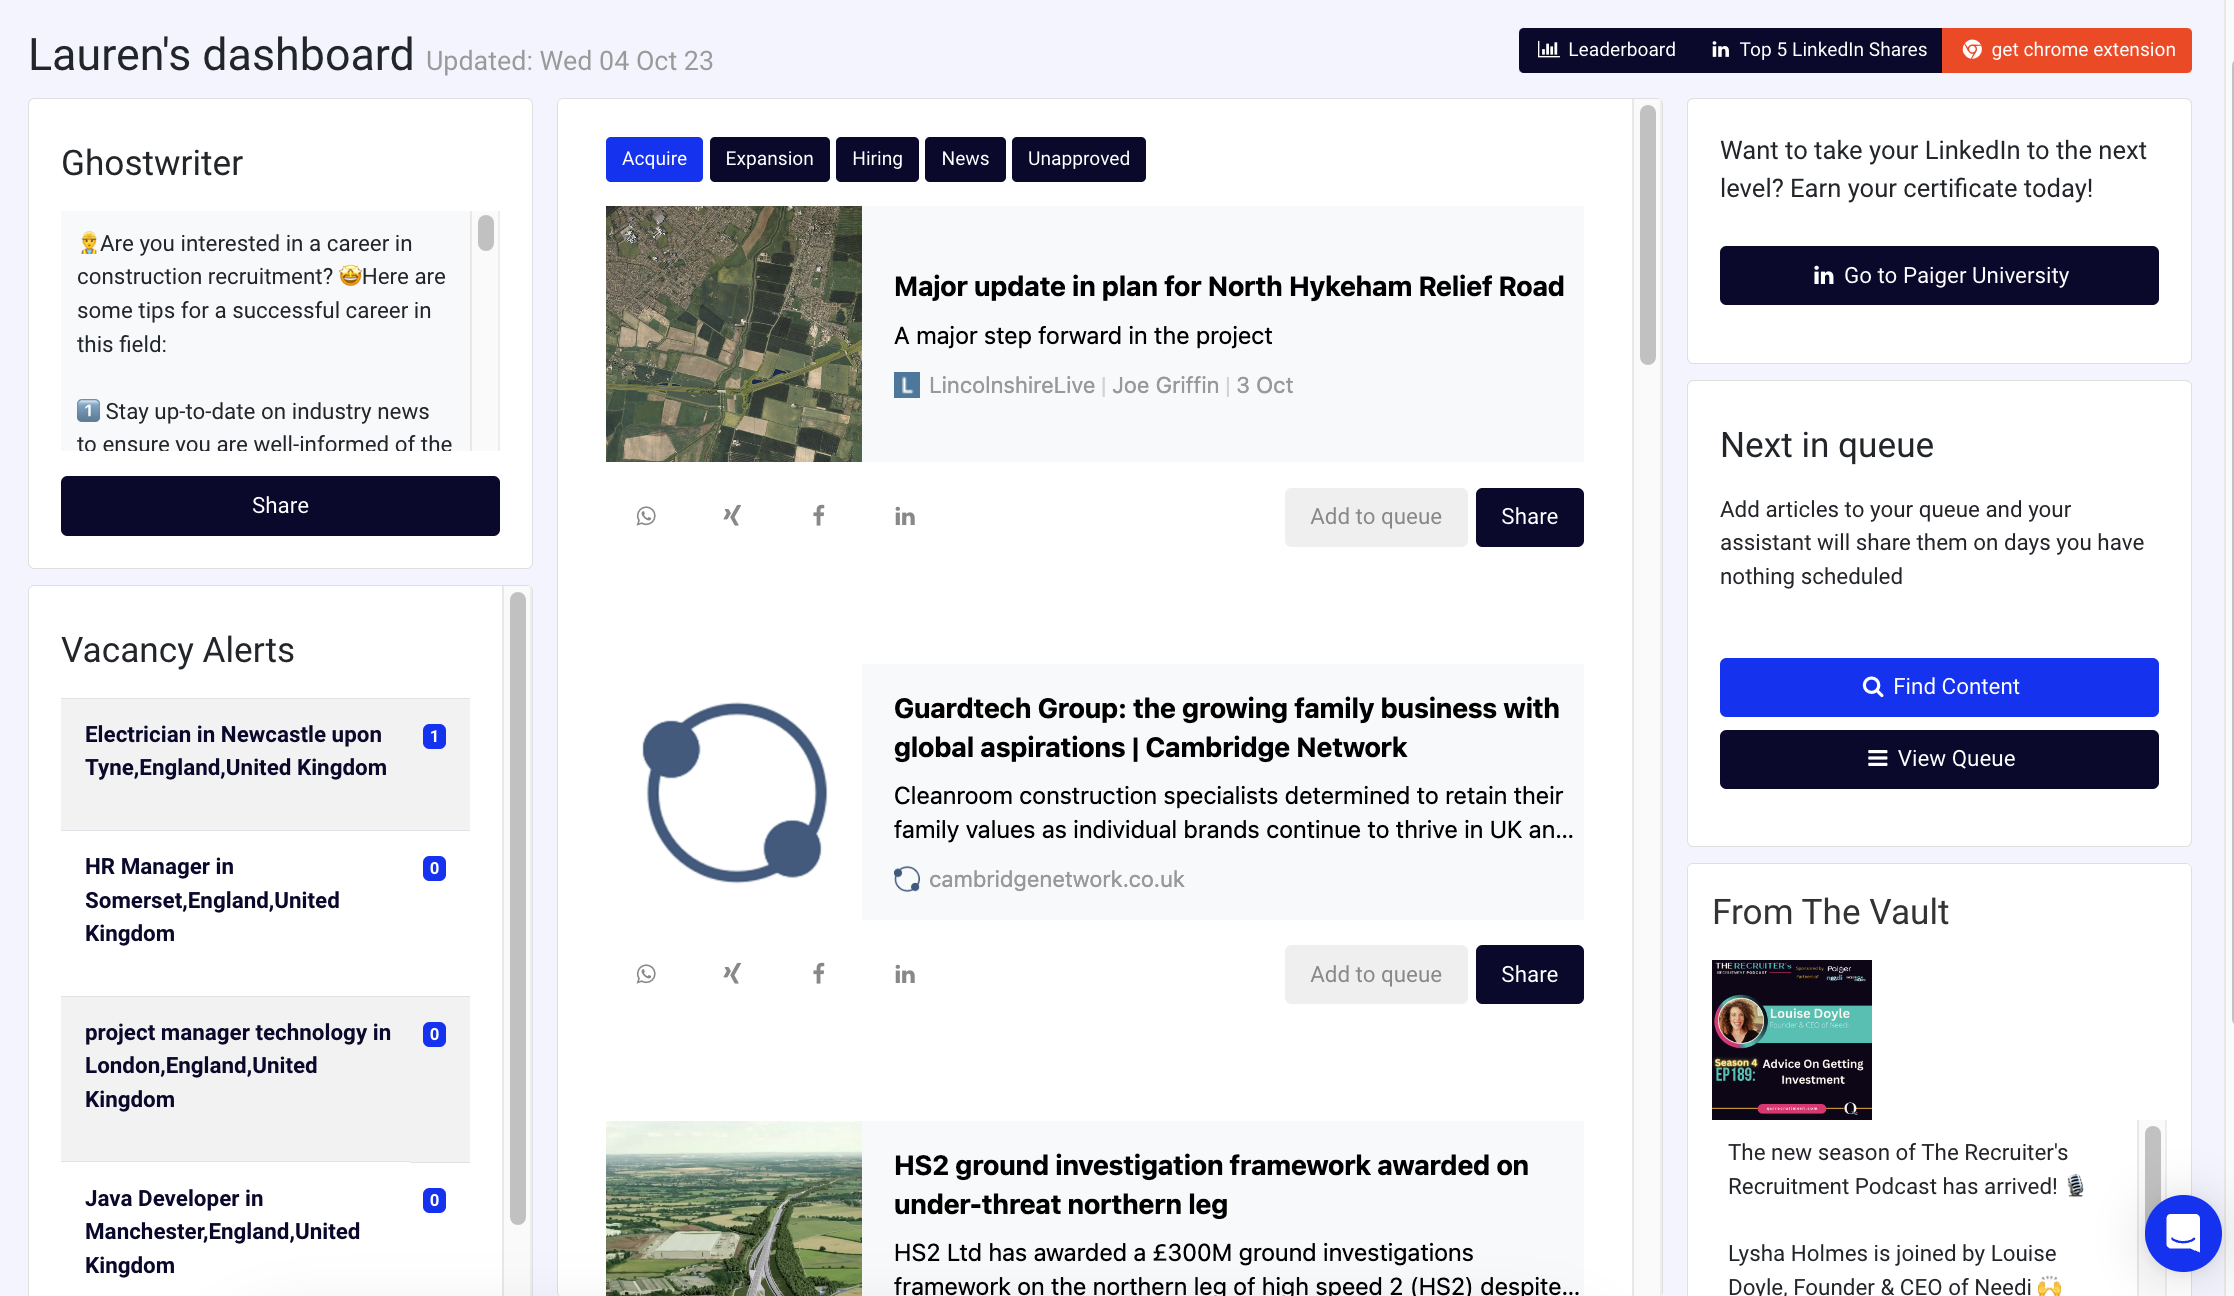Open Guardtech Group article headline
2234x1296 pixels.
pyautogui.click(x=1226, y=728)
